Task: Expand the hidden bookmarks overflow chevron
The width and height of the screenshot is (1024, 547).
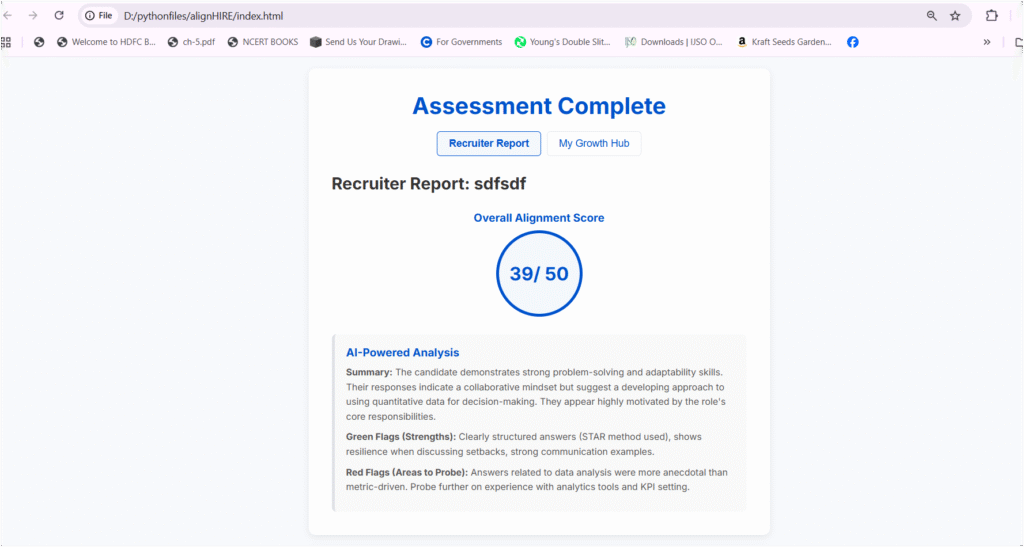Action: pos(987,42)
